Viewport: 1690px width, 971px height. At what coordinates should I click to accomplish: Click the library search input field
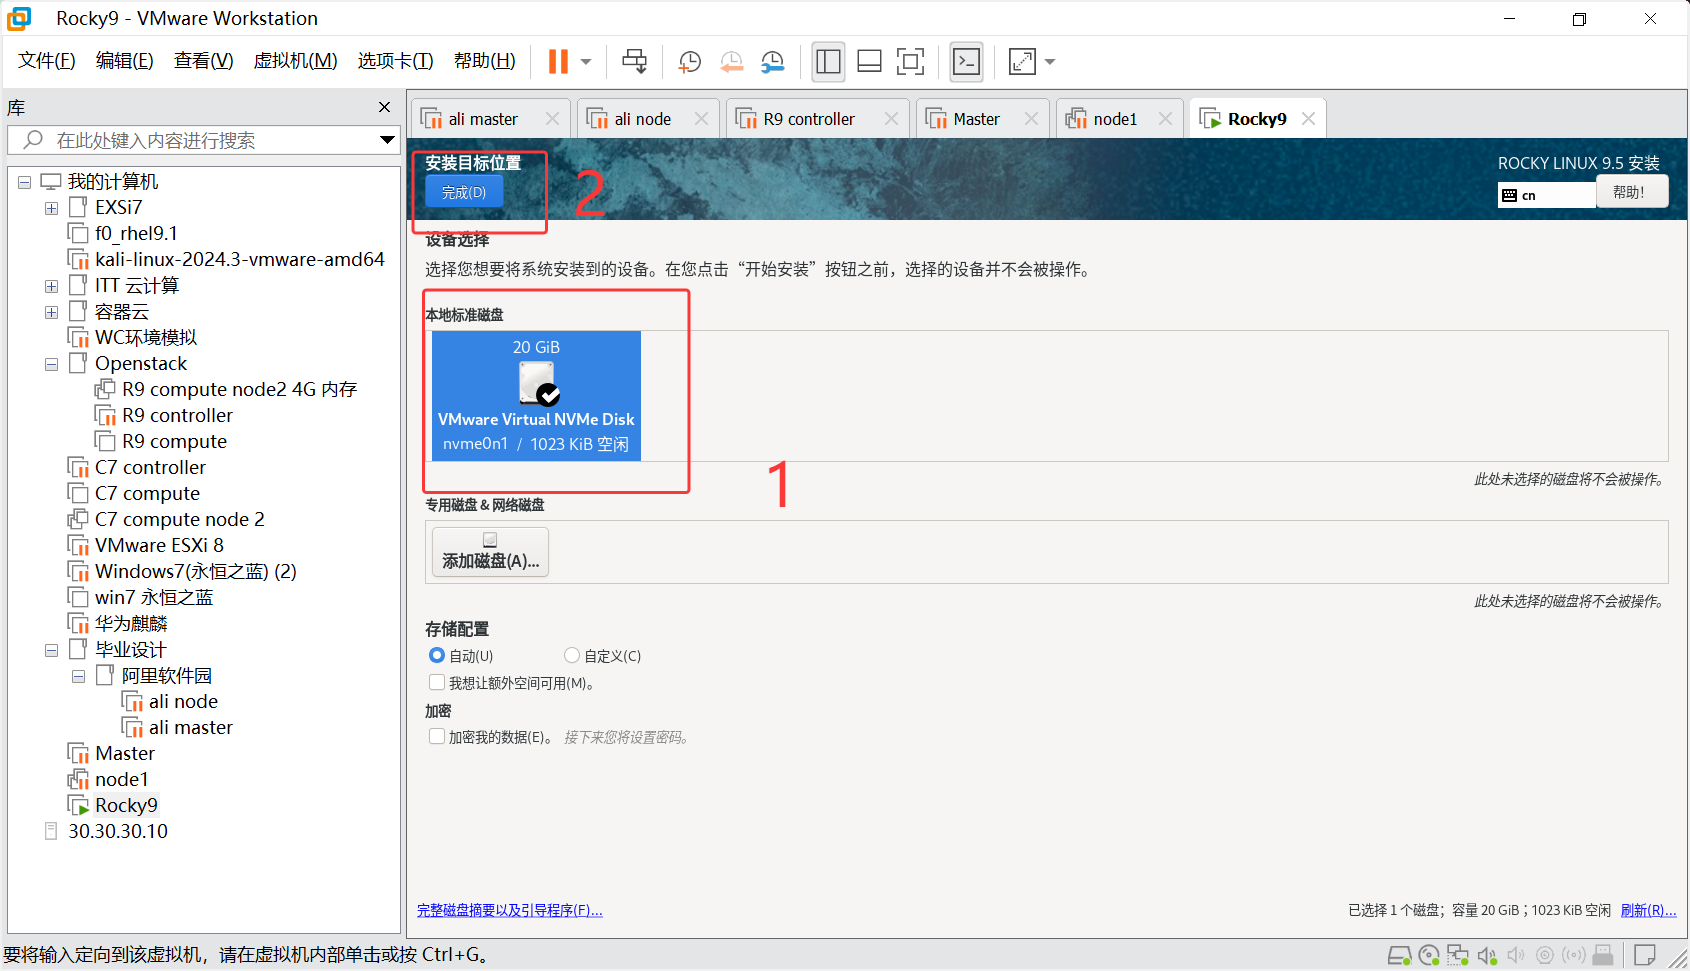[x=204, y=140]
